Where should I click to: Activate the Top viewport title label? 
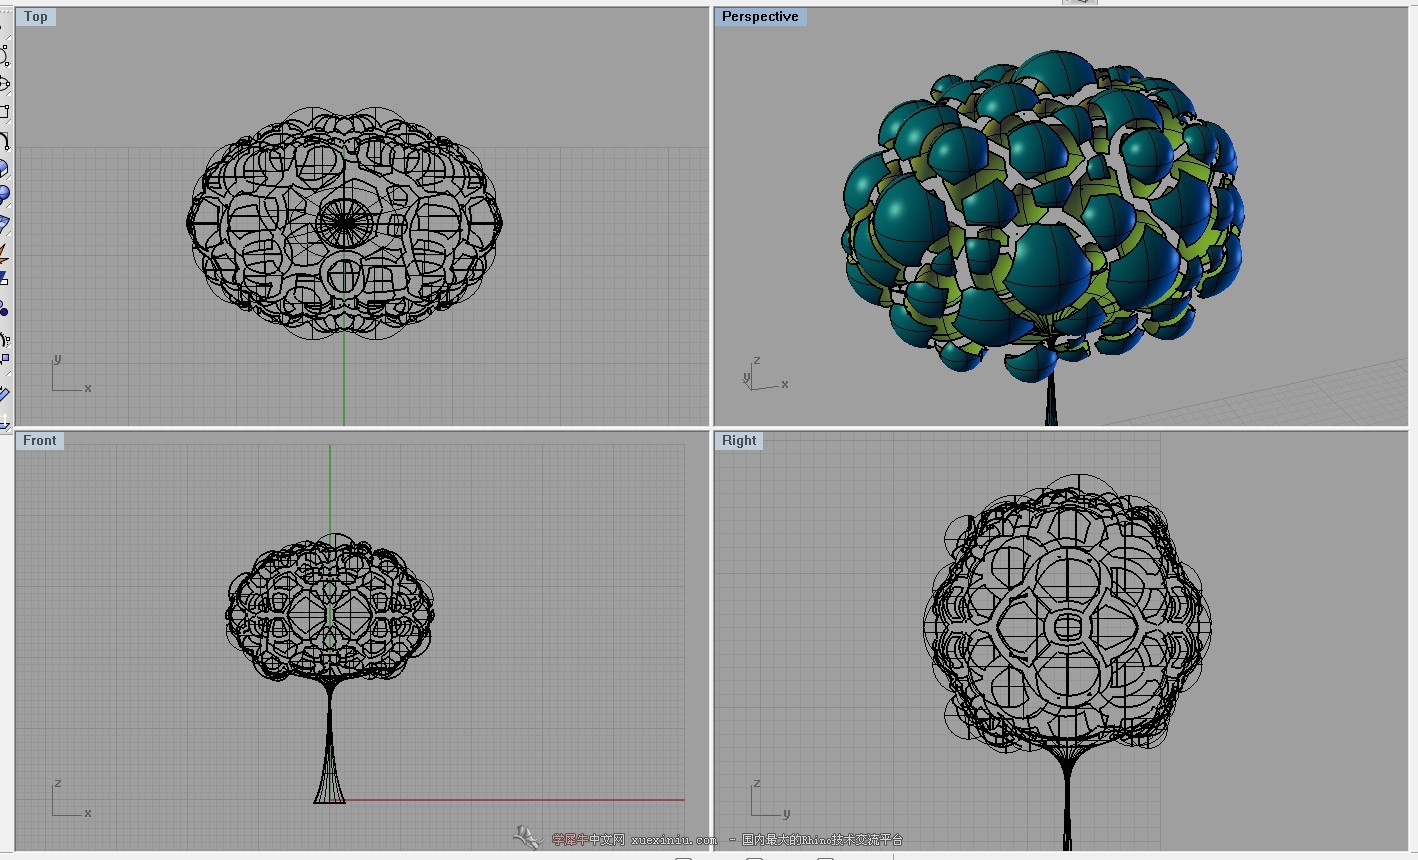(36, 17)
